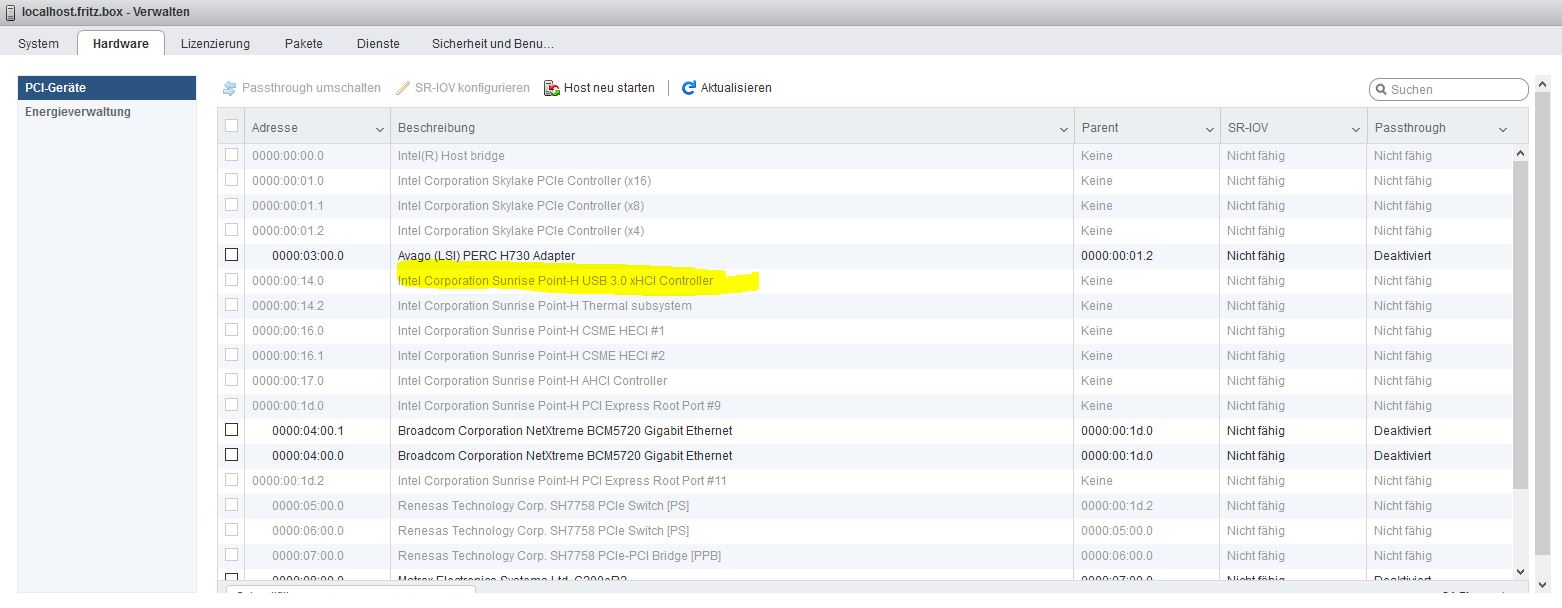Check the box for address 0000:04:00.0
The image size is (1562, 608).
[232, 455]
